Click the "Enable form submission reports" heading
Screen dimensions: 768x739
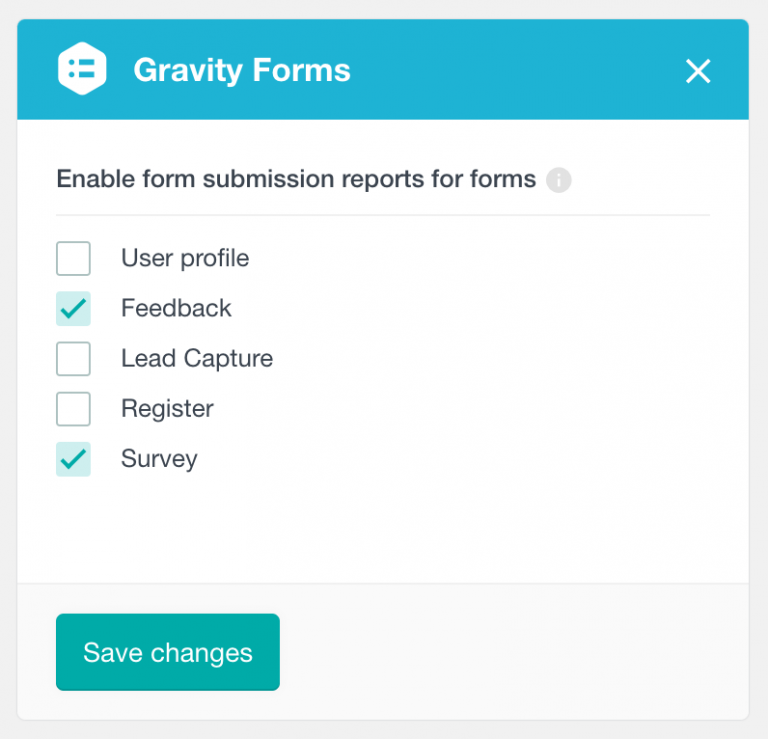[x=296, y=180]
